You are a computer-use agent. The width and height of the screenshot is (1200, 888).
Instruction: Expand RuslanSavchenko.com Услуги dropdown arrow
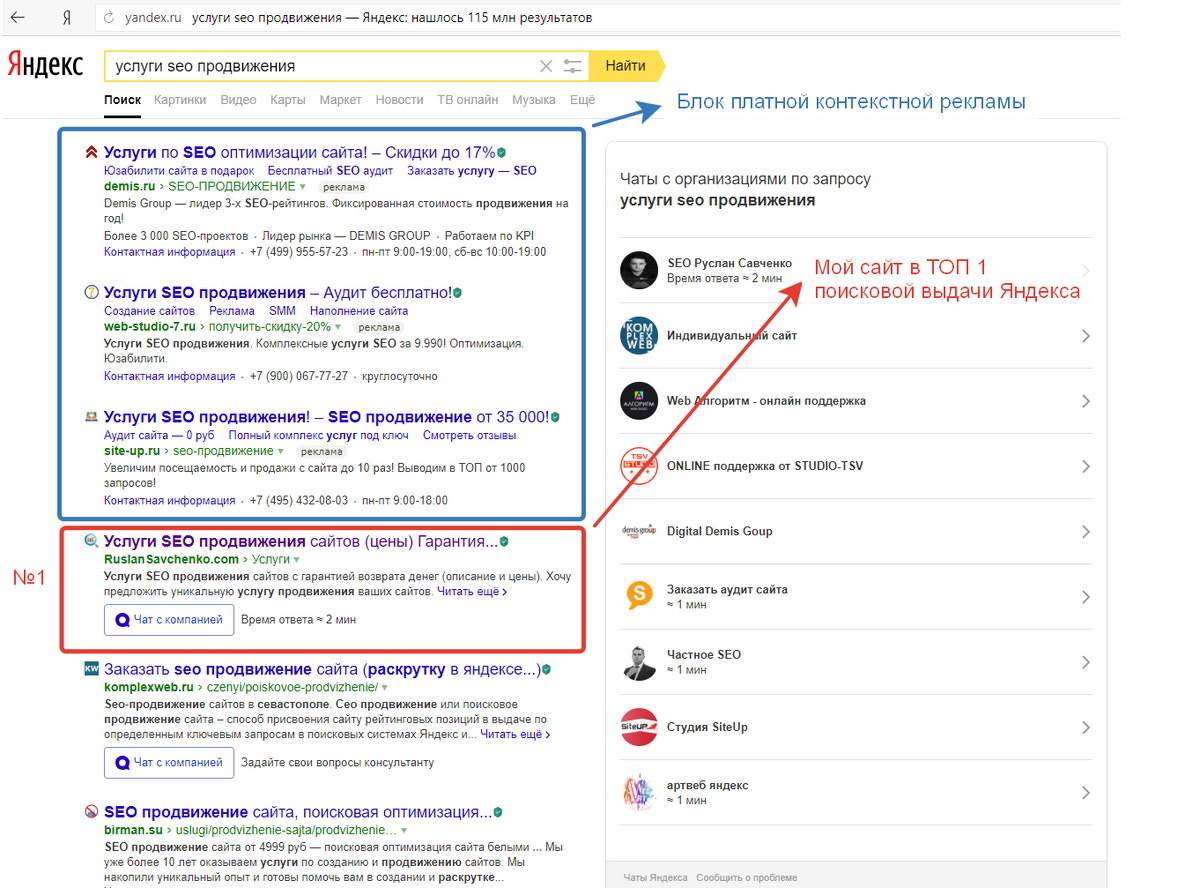click(298, 560)
